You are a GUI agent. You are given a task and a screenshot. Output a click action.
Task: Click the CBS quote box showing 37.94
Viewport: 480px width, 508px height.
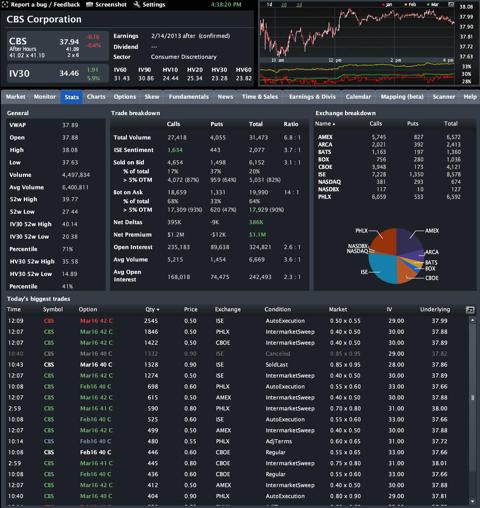[58, 47]
